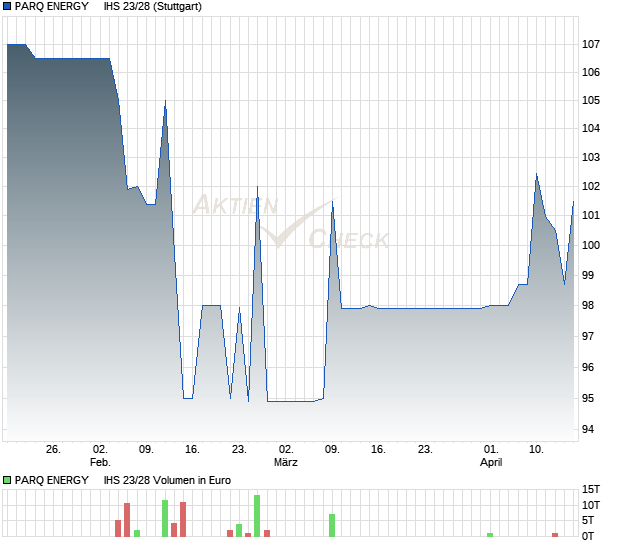Click the 107 price axis label
Image resolution: width=620 pixels, height=546 pixels.
(x=590, y=44)
